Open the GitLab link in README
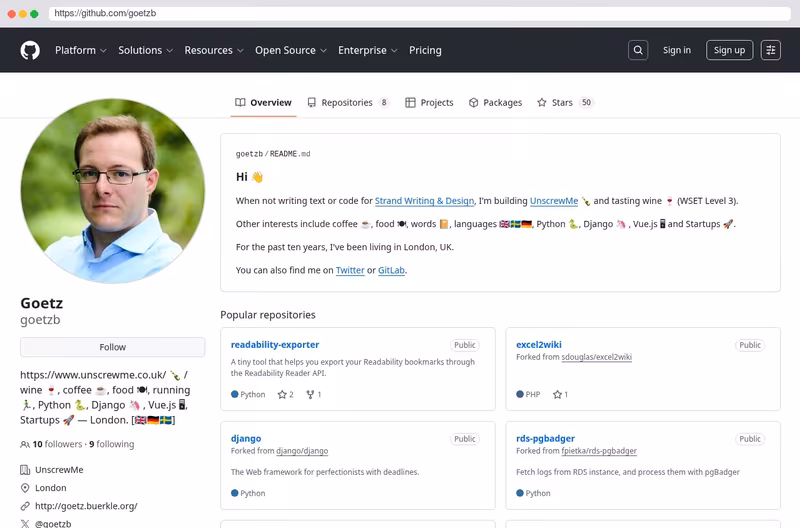800x528 pixels. pyautogui.click(x=391, y=270)
